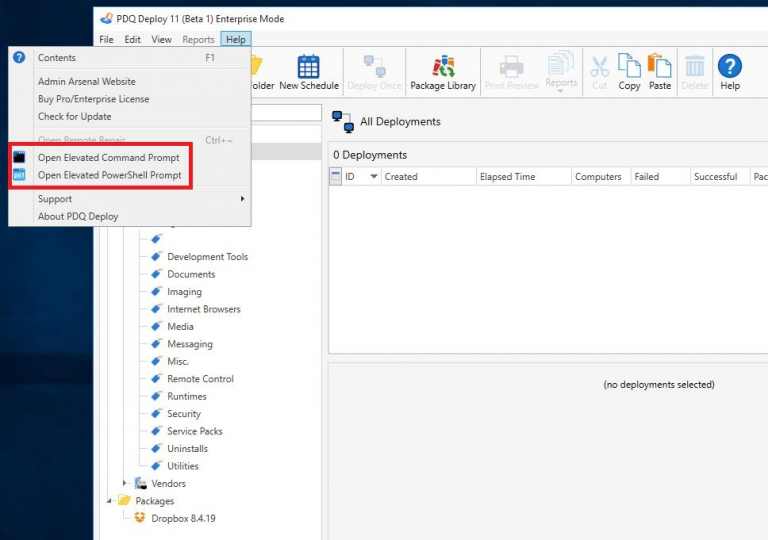Click the PowerShell icon in Help menu
Screen dimensions: 768x540
(x=19, y=174)
